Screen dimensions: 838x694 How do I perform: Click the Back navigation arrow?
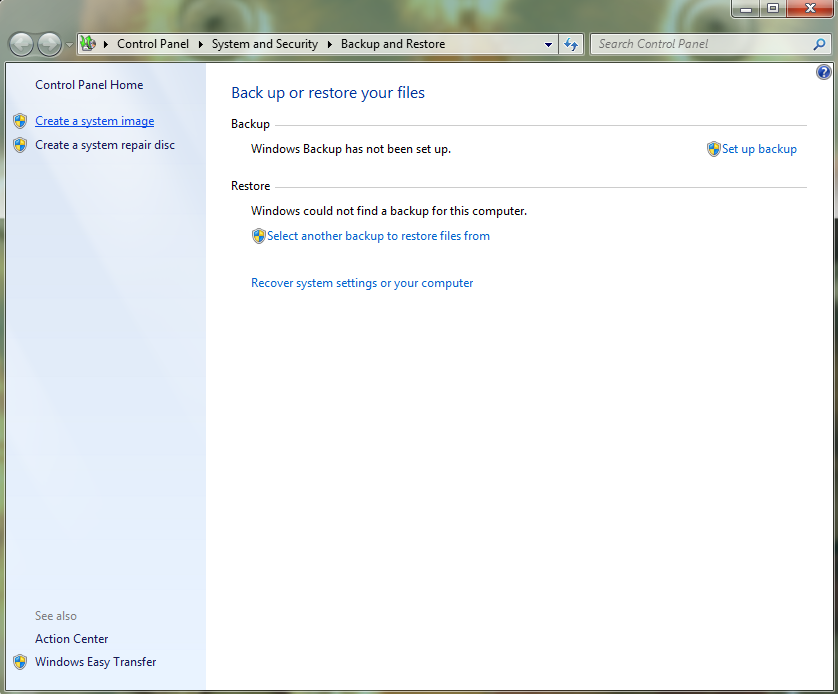click(21, 44)
